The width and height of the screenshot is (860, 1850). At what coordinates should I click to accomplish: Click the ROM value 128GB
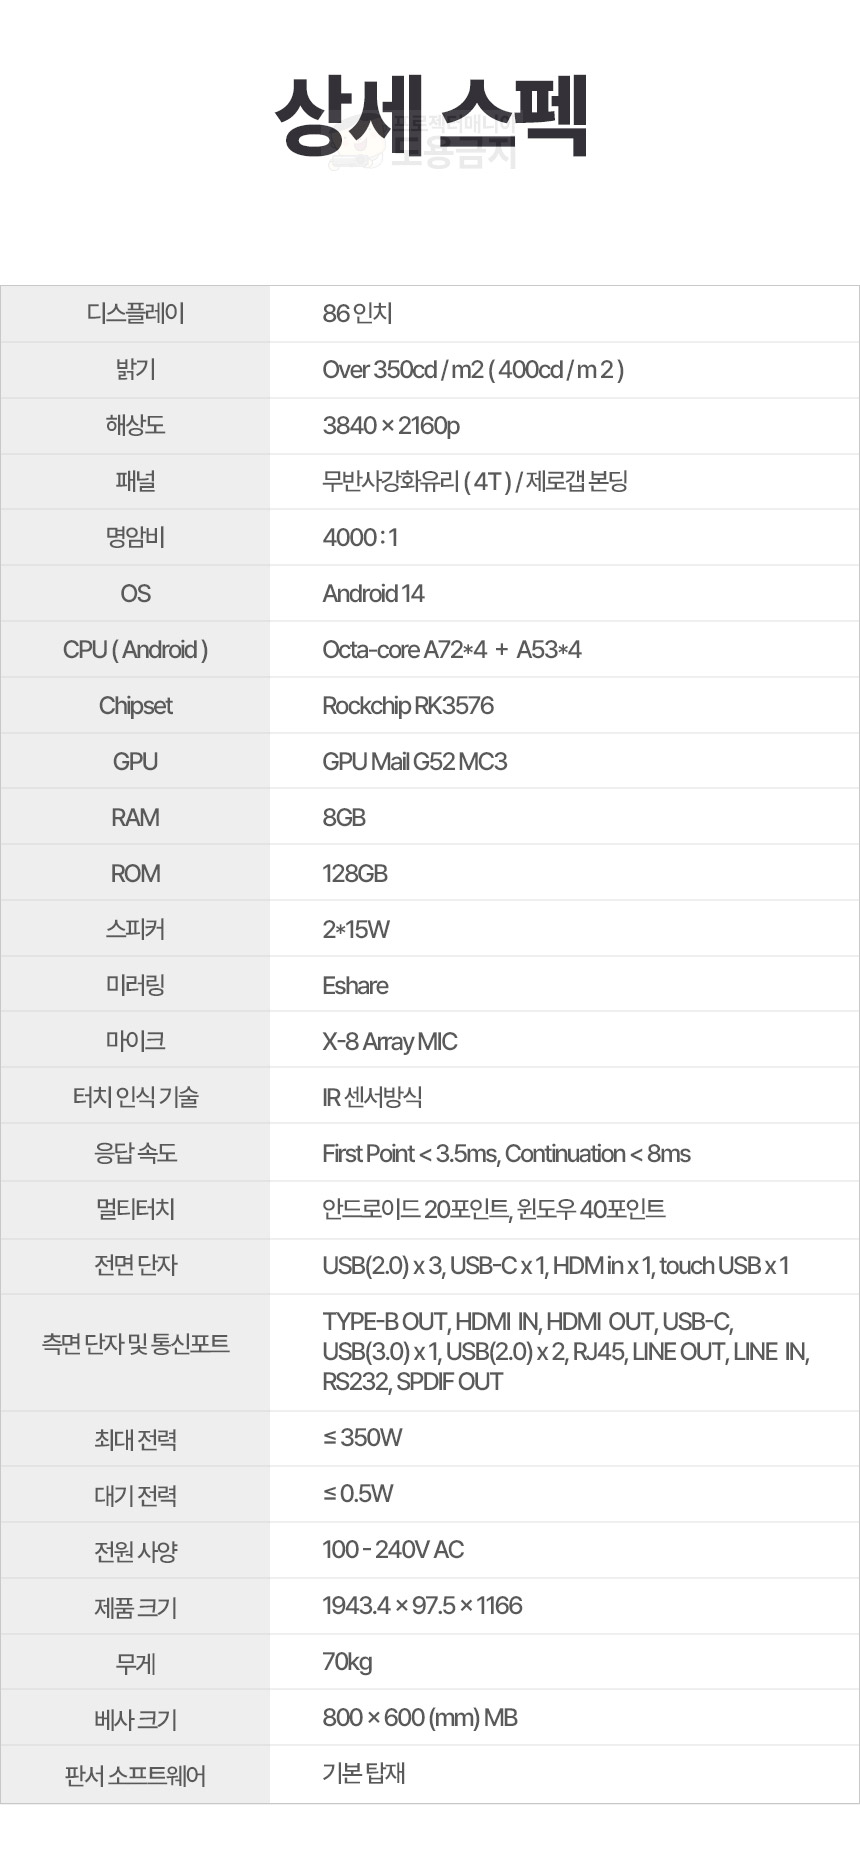(x=355, y=874)
